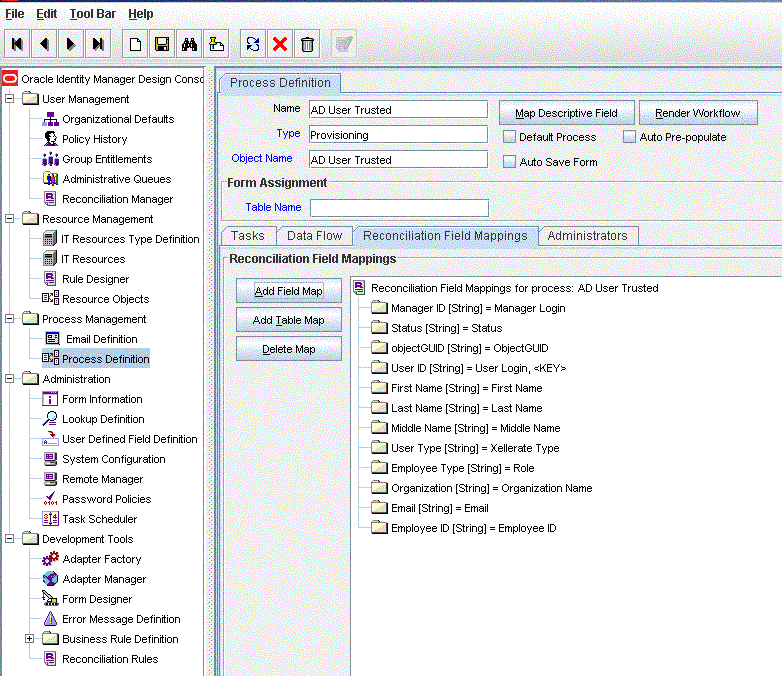Image resolution: width=782 pixels, height=676 pixels.
Task: Collapse the Development Tools tree node
Action: point(10,539)
